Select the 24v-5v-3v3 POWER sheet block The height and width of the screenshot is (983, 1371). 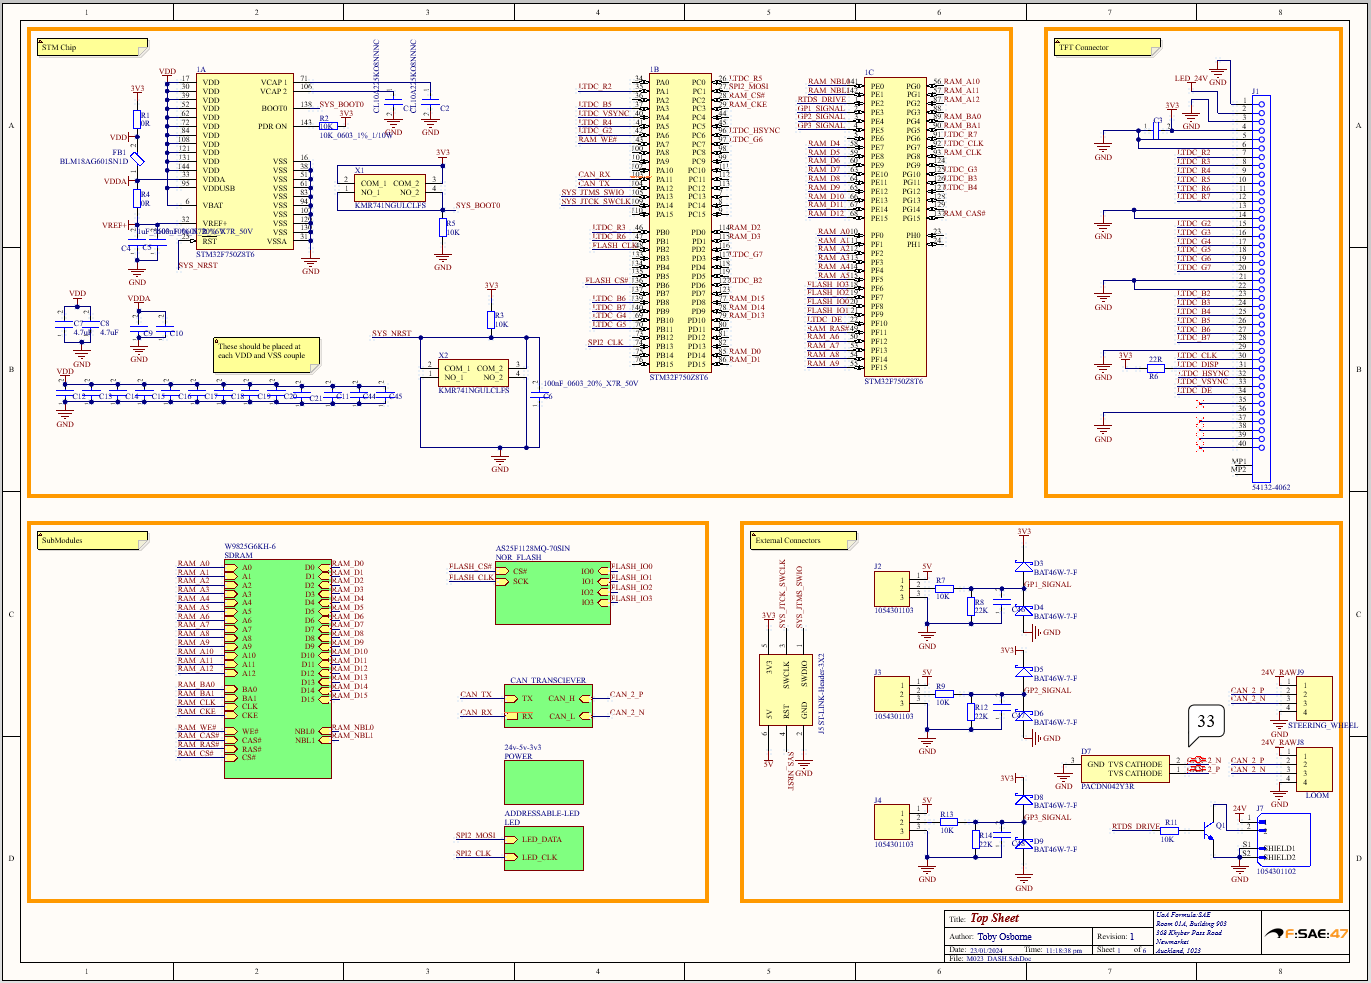(x=544, y=783)
